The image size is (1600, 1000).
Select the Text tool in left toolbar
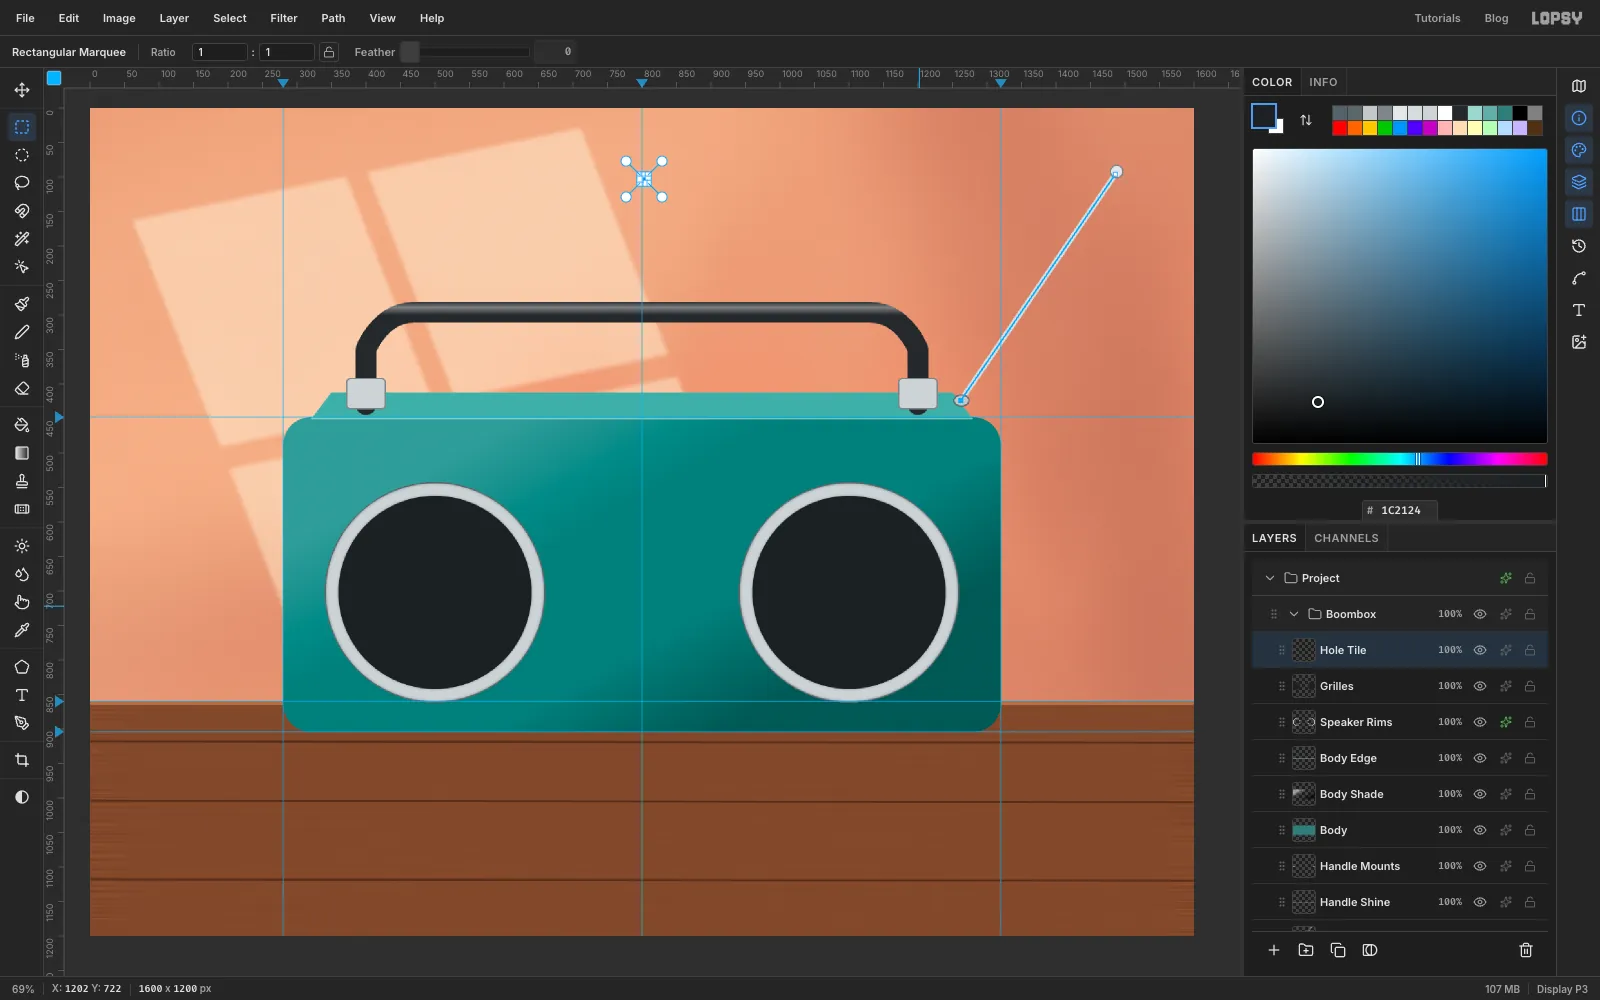pyautogui.click(x=22, y=695)
